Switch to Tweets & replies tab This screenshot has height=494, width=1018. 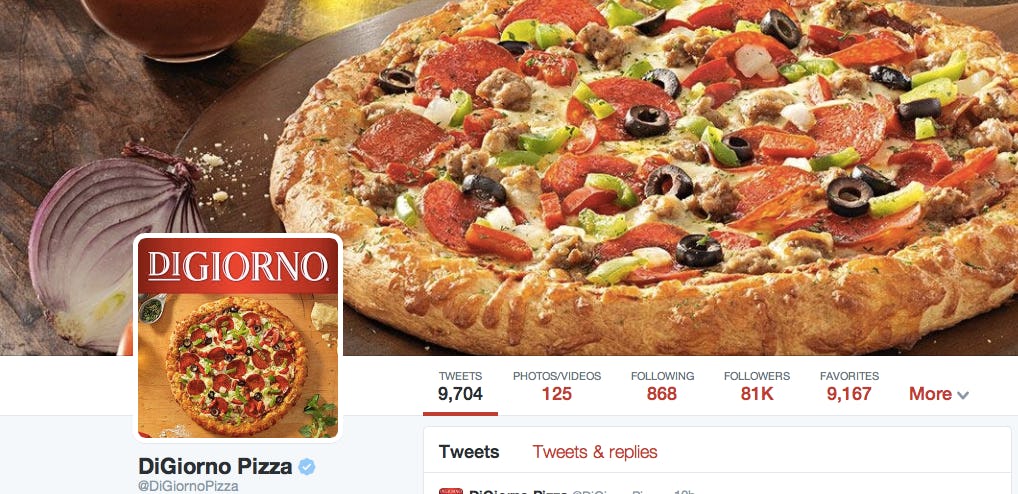(x=595, y=452)
